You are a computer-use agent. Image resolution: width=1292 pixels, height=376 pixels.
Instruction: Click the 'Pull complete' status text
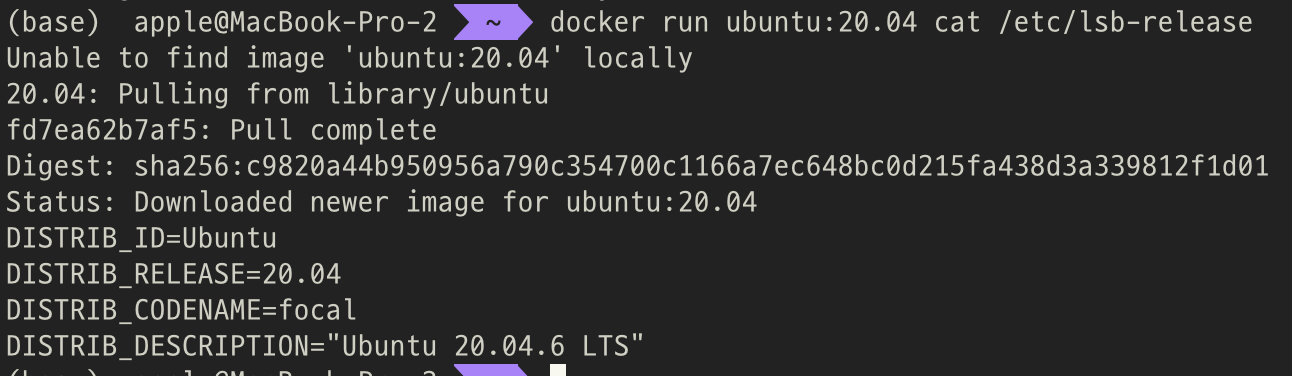(x=333, y=130)
